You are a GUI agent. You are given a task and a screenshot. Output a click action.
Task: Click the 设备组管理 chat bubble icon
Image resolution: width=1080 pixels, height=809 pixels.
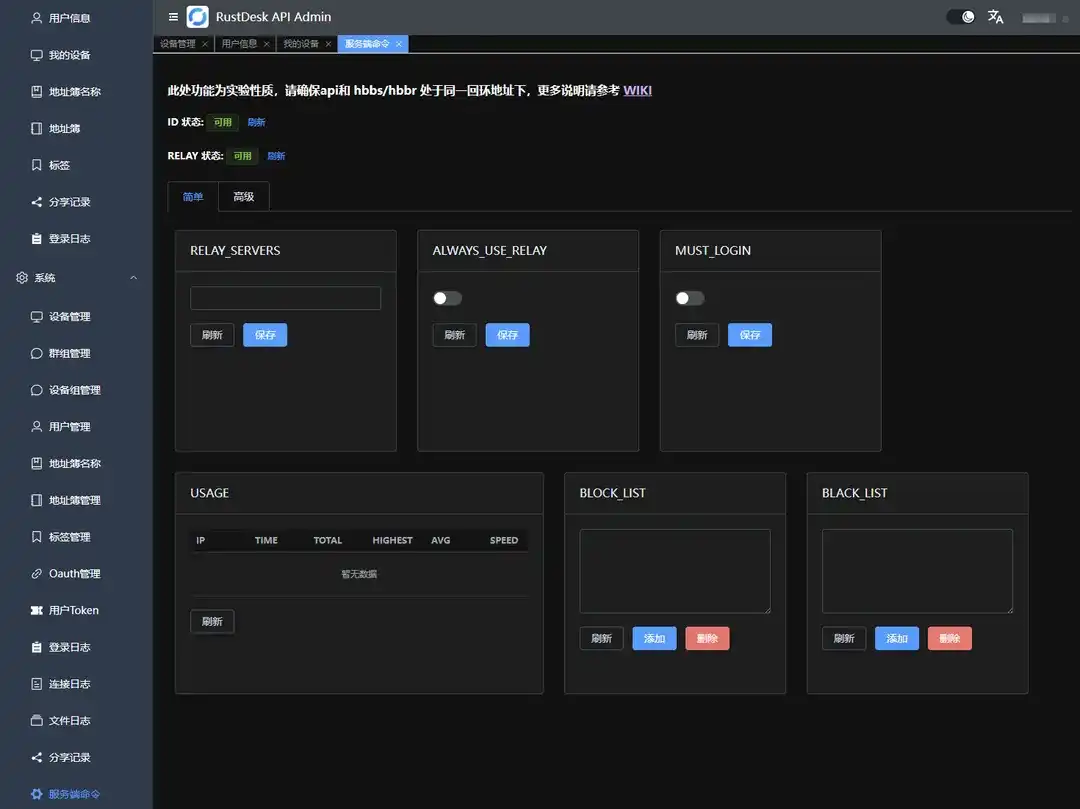click(37, 390)
